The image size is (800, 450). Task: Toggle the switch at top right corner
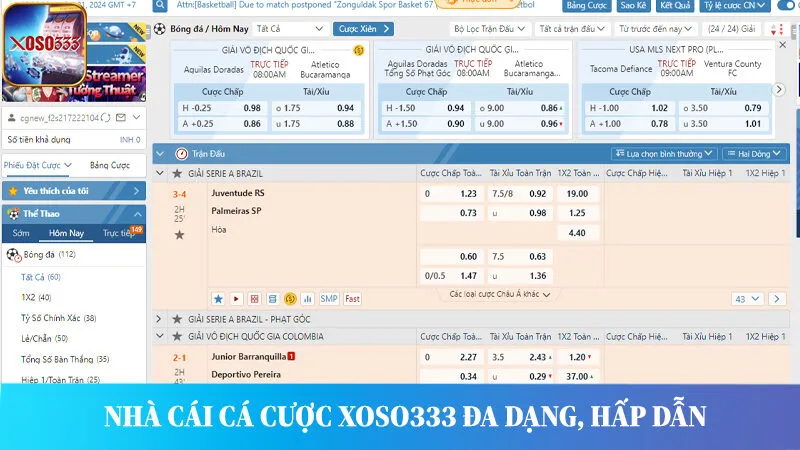pos(787,6)
